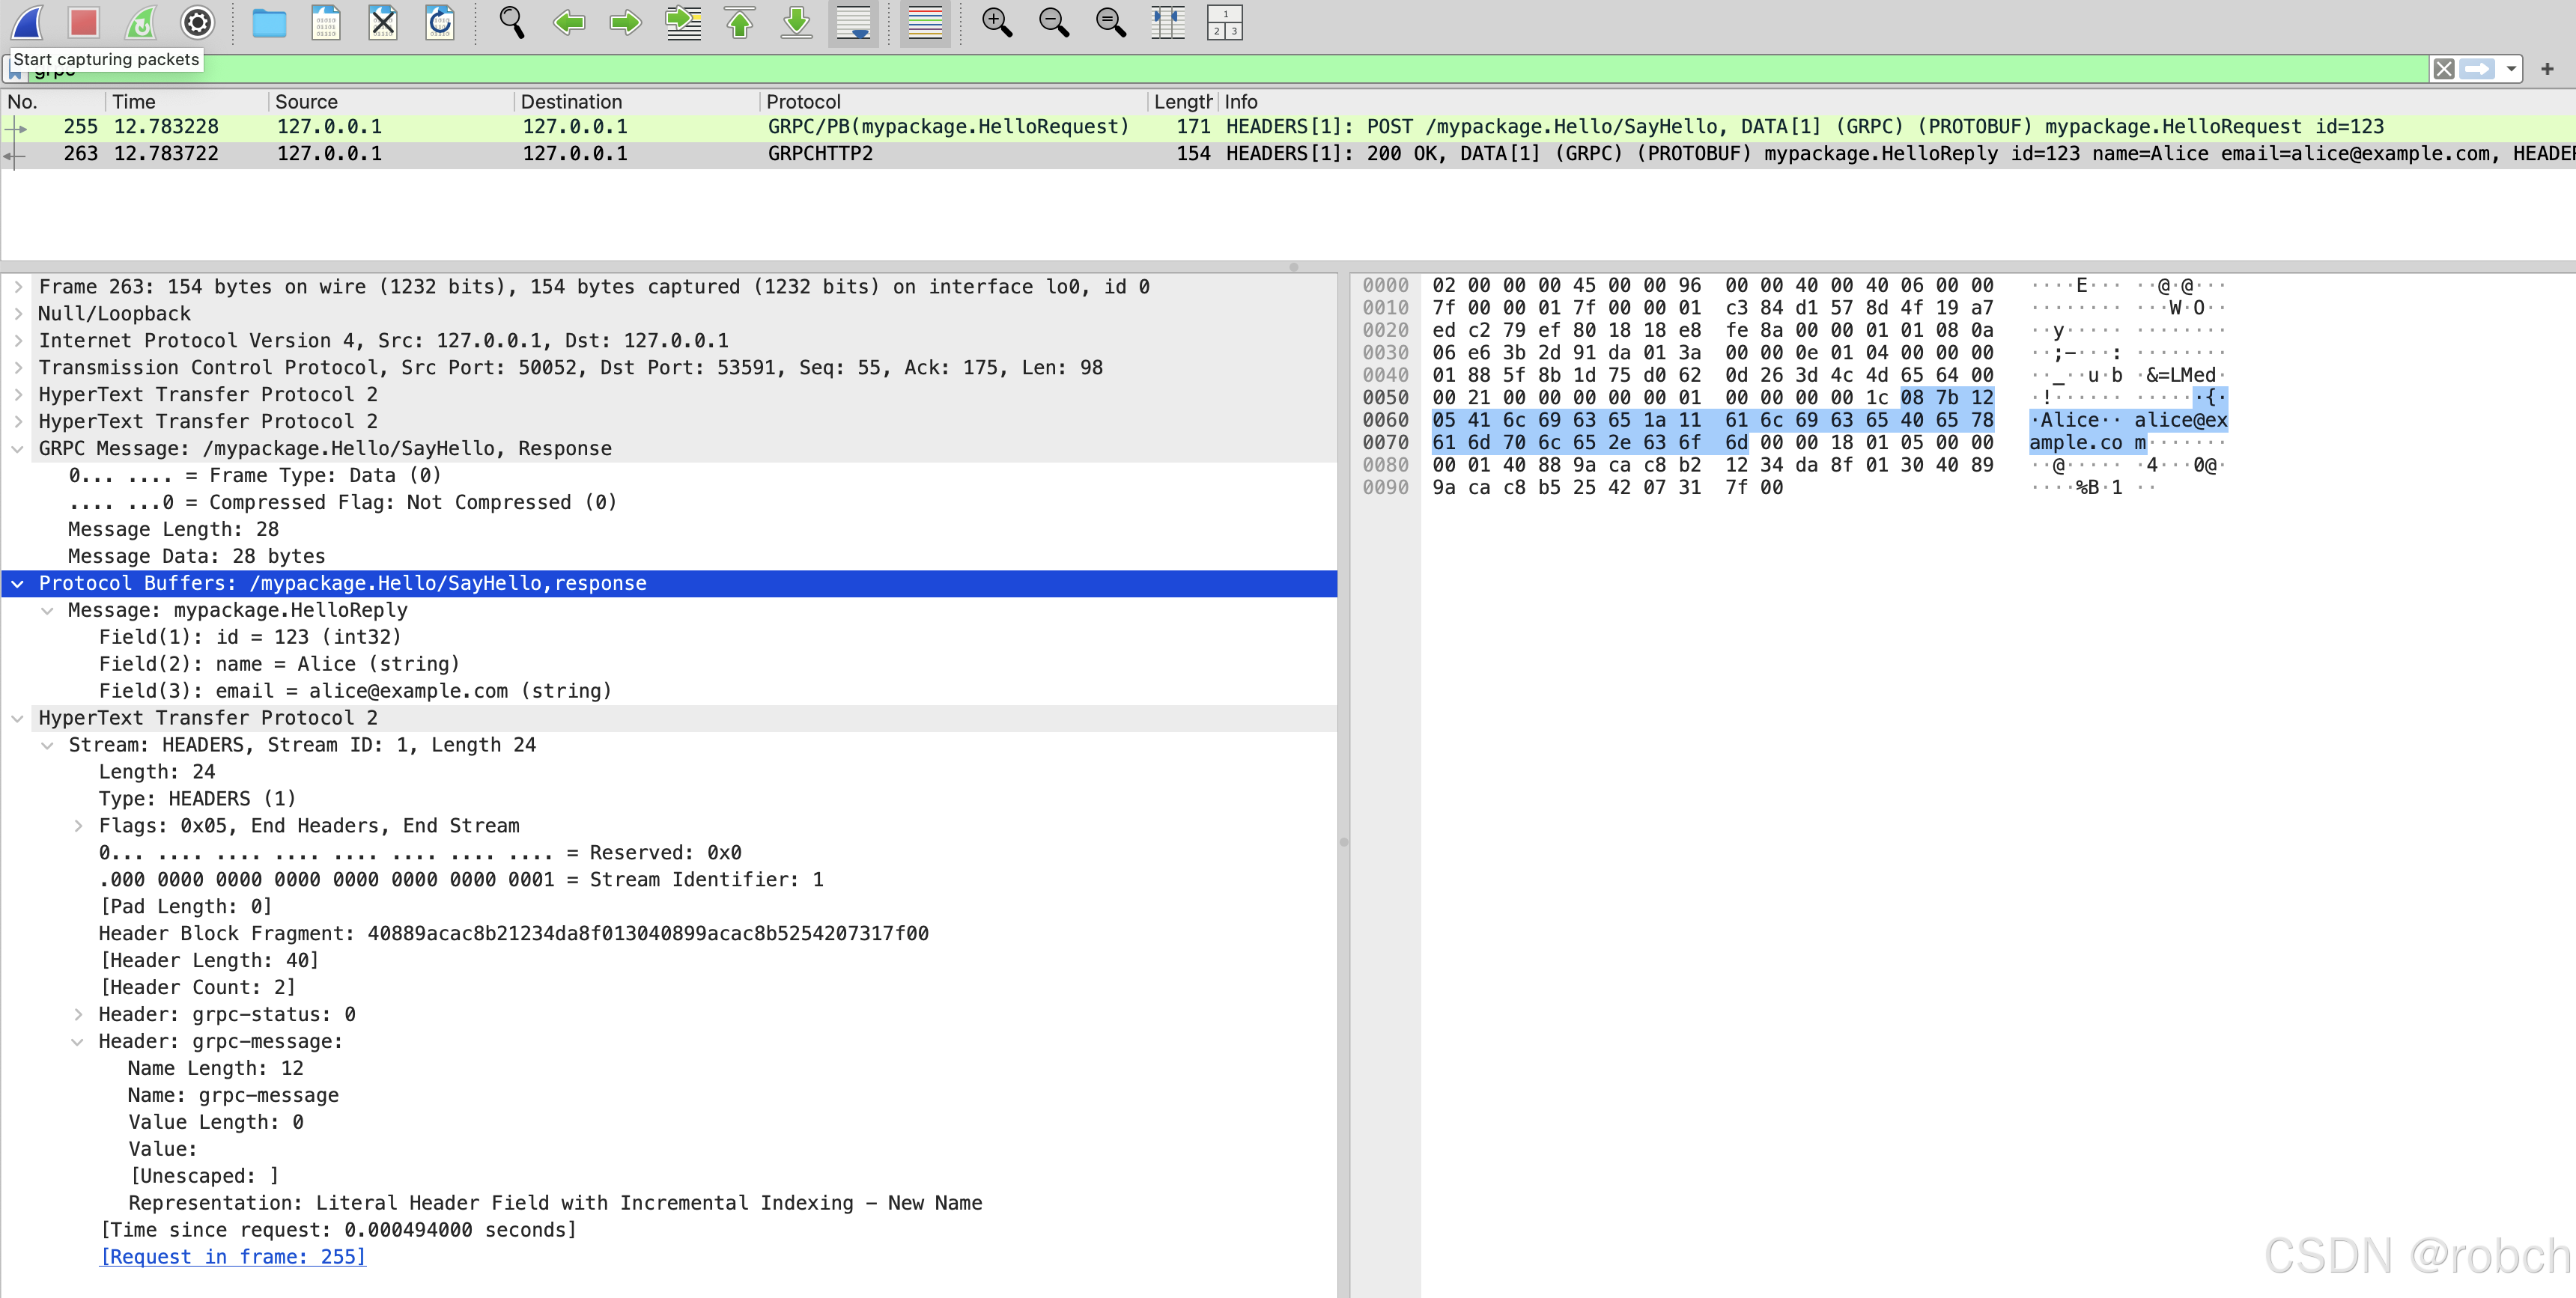Go back in packet history
The width and height of the screenshot is (2576, 1298).
point(569,22)
